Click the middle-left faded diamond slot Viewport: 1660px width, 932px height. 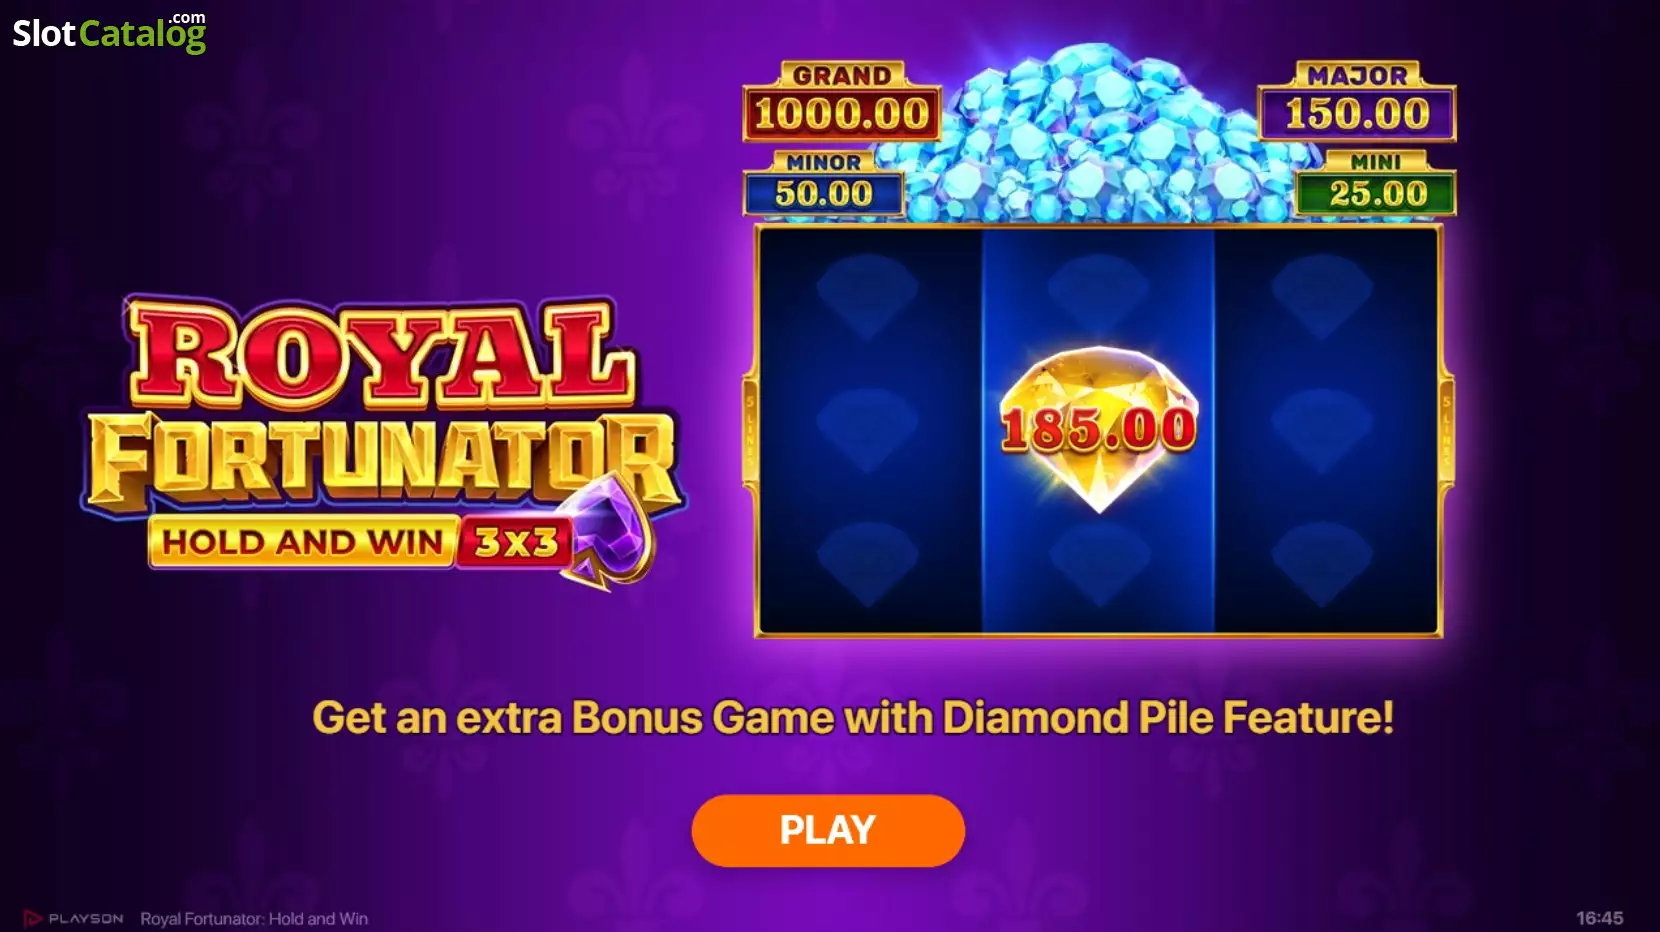pyautogui.click(x=867, y=430)
